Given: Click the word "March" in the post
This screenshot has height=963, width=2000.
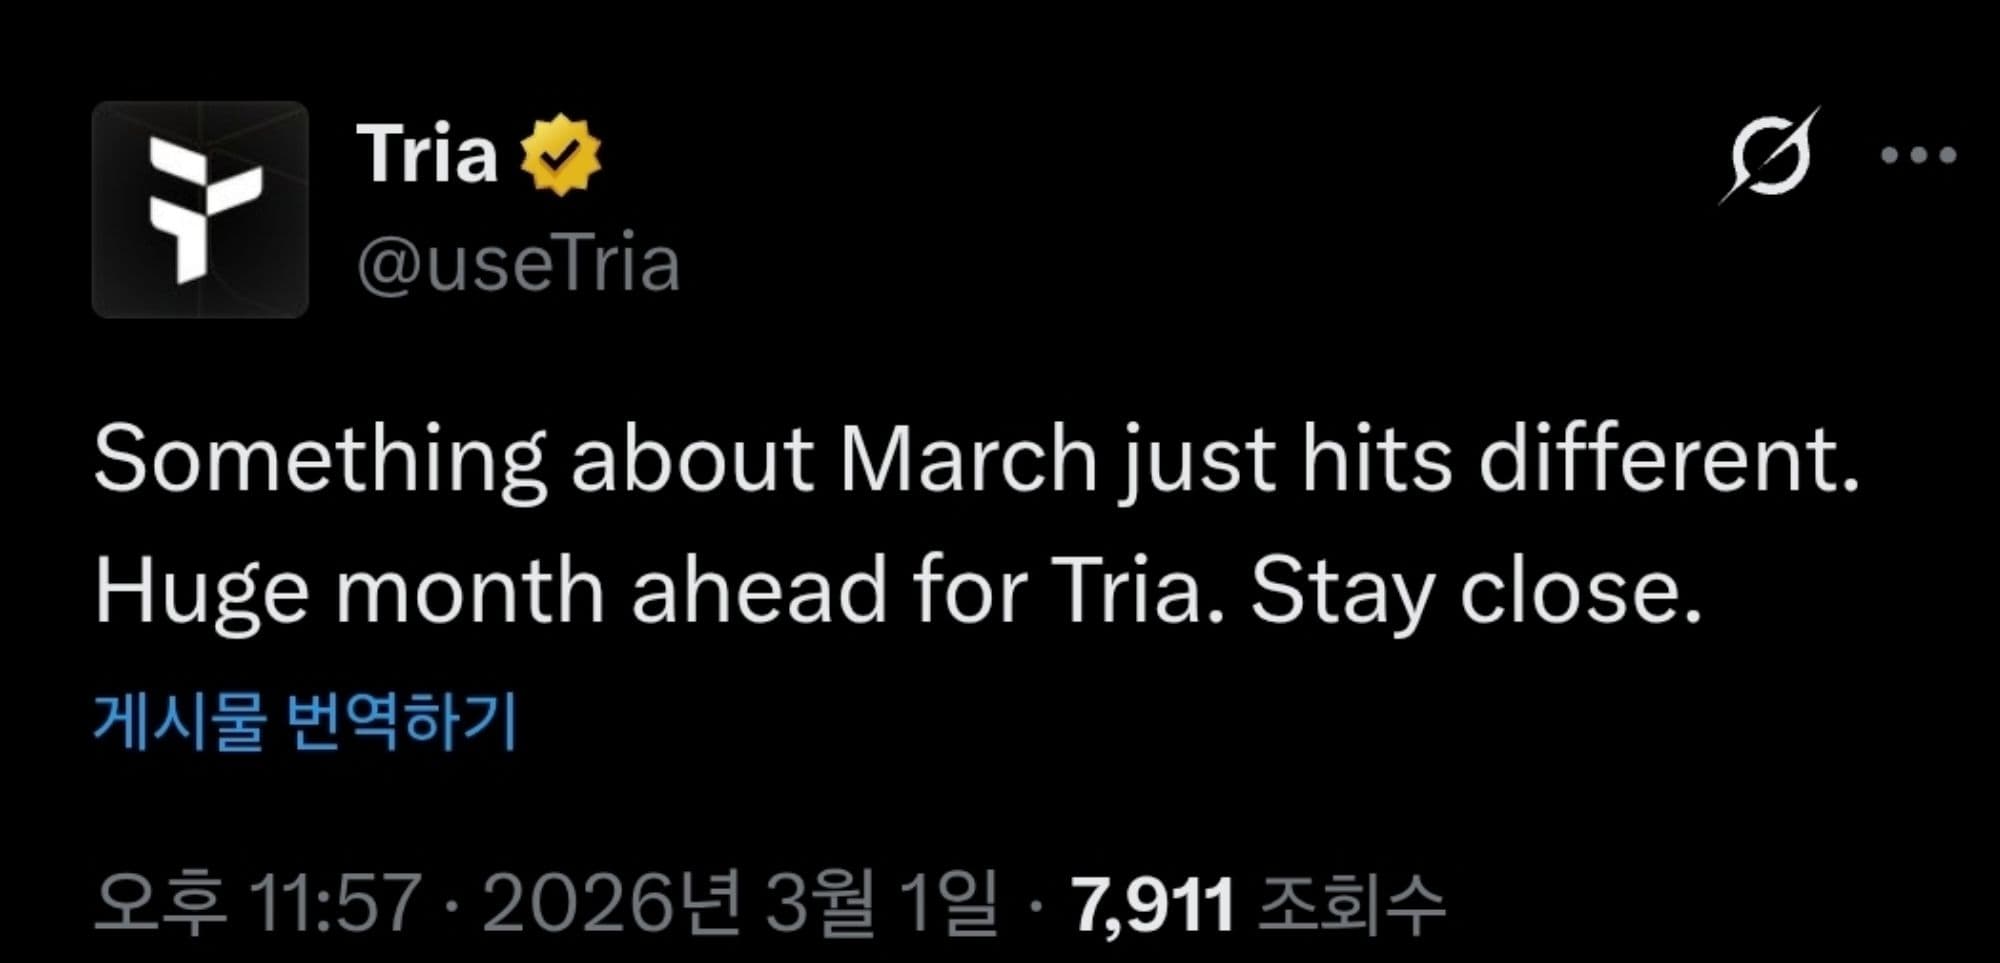Looking at the screenshot, I should [968, 461].
